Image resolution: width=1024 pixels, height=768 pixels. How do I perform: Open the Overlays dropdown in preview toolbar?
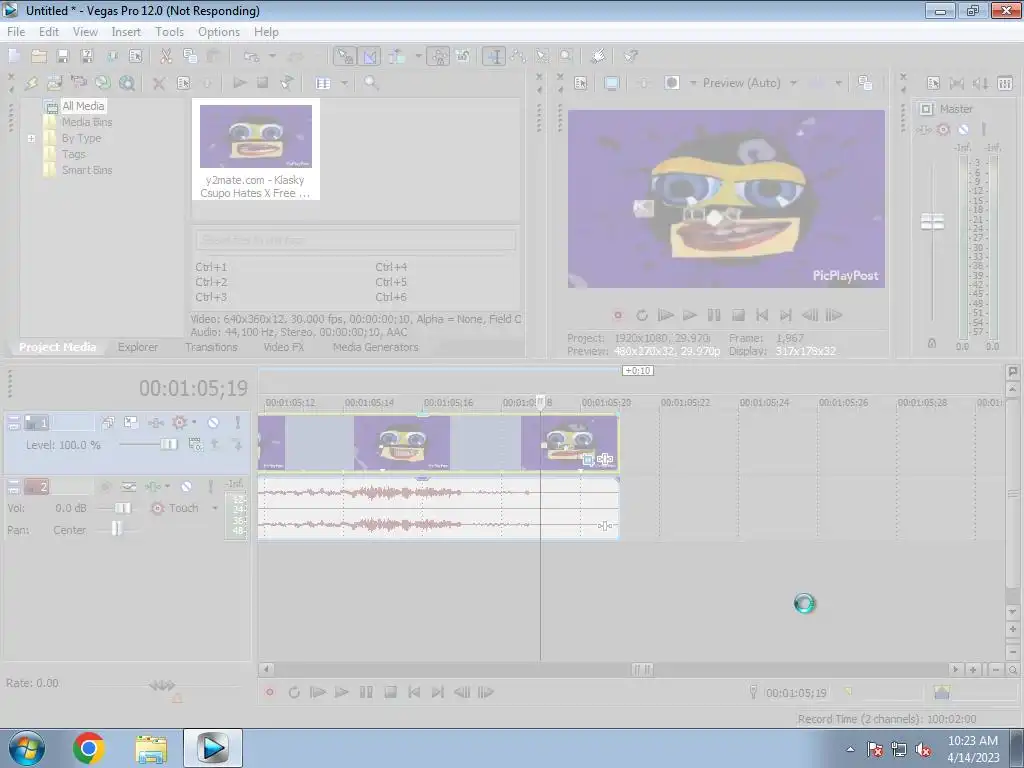(838, 83)
